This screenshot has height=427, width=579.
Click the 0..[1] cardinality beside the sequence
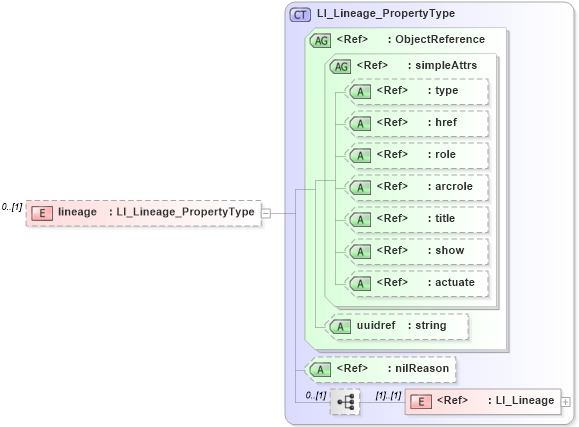click(316, 395)
